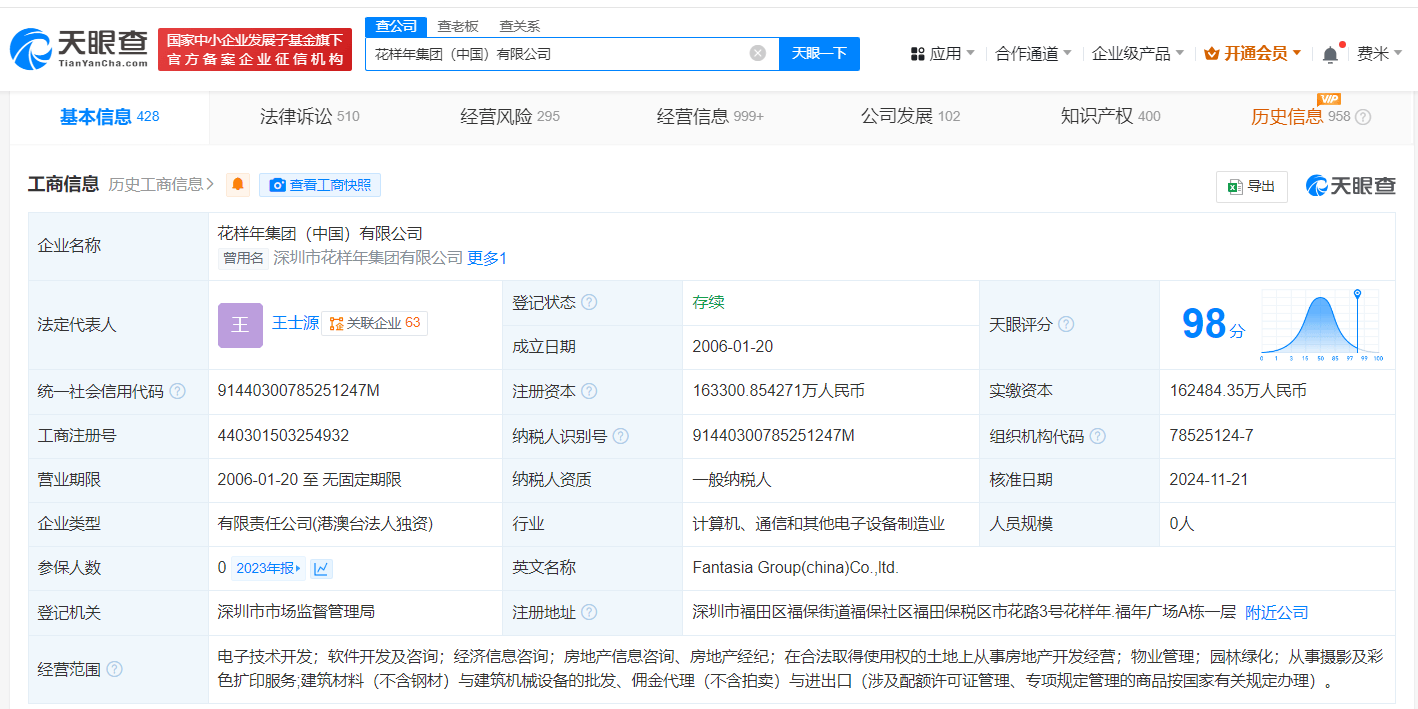Open the 开通会员 dropdown

coord(1253,54)
